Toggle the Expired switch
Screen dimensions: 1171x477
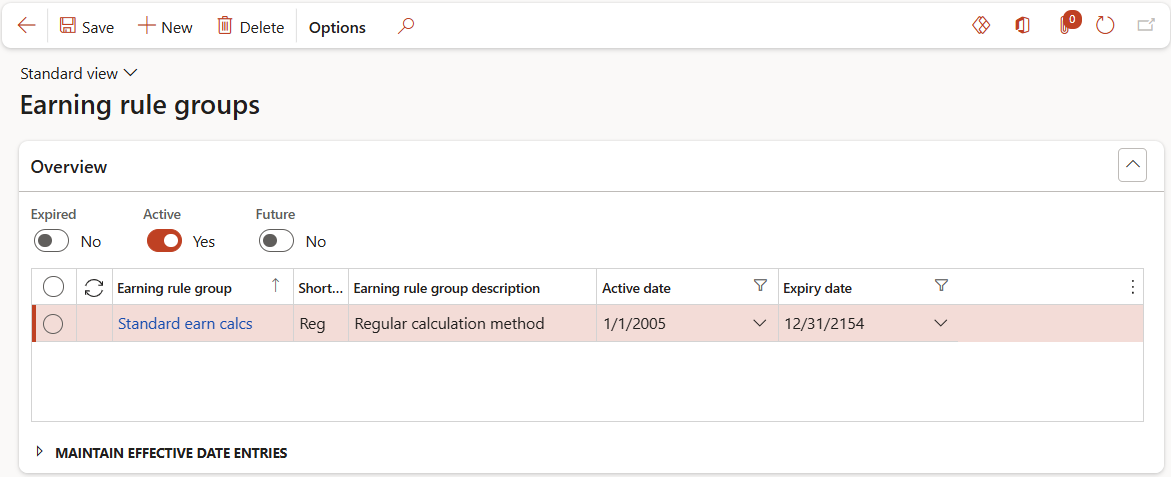click(52, 241)
